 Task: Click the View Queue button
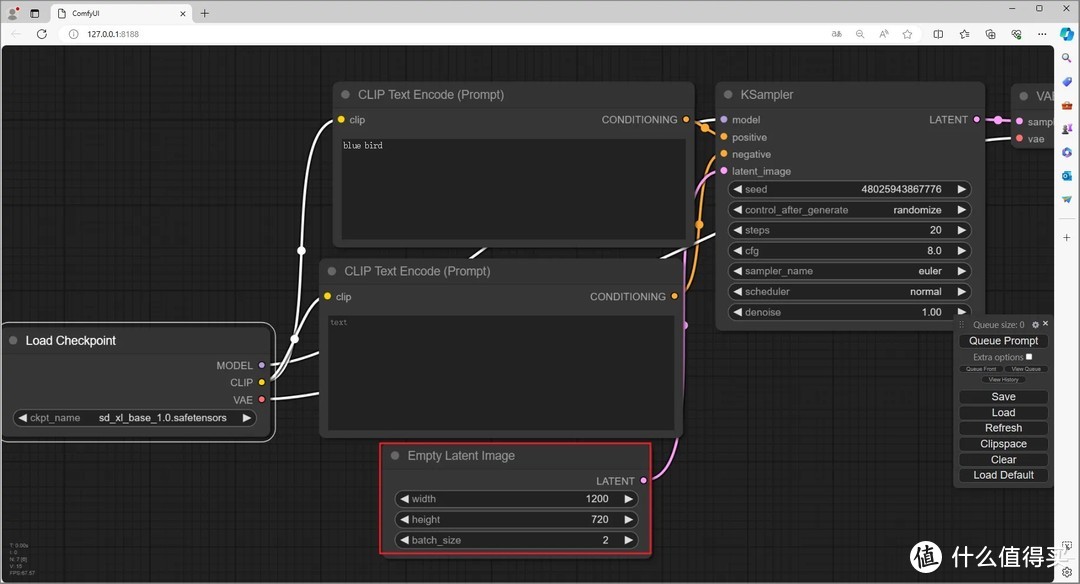coord(1026,369)
